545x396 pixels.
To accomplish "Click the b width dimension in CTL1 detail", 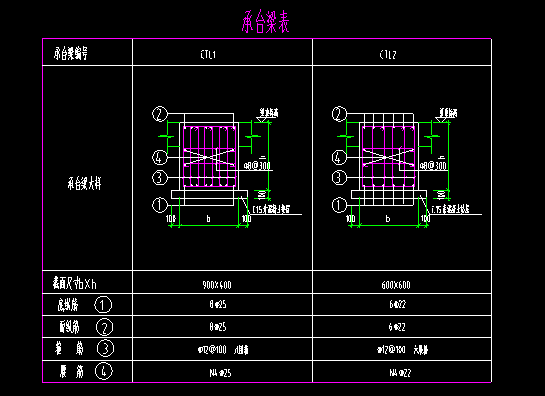I will point(209,219).
